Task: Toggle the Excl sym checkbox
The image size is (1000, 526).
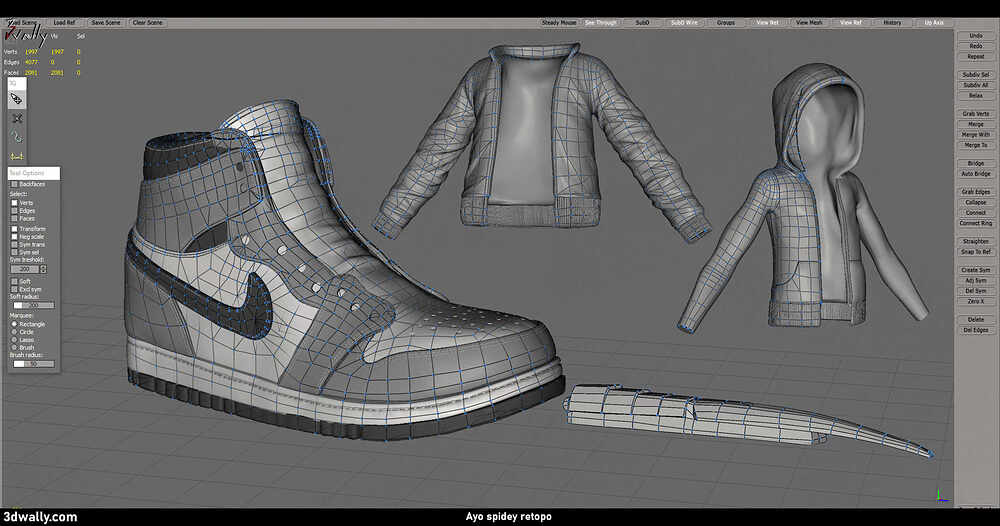Action: coord(14,289)
